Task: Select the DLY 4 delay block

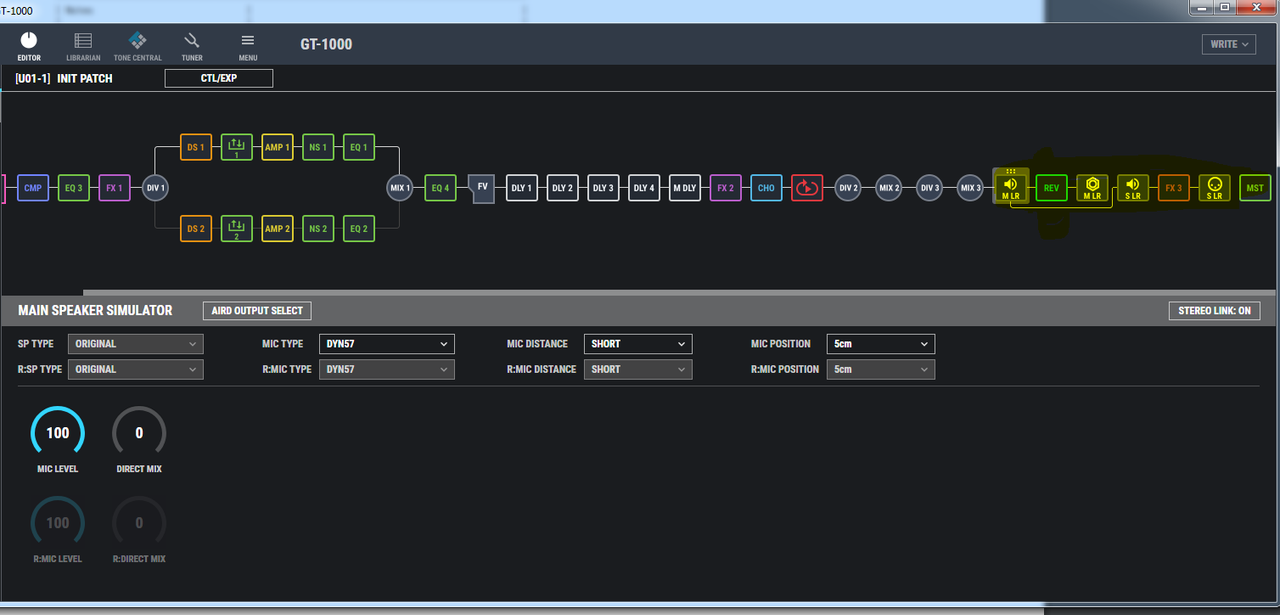Action: [x=644, y=187]
